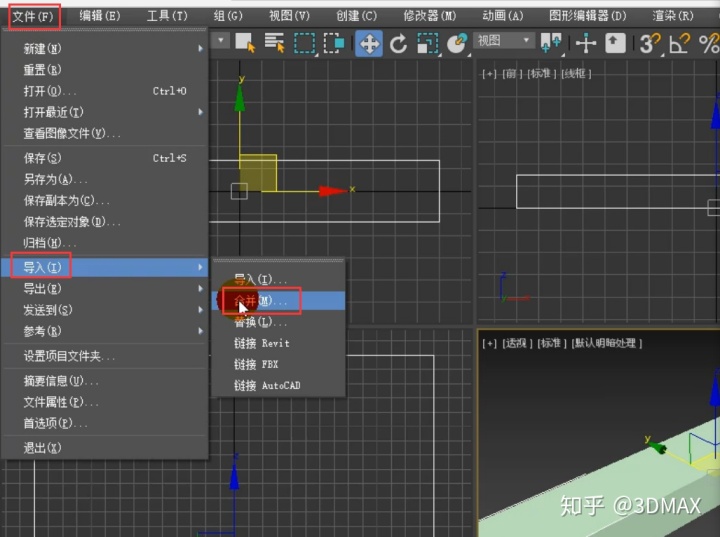
Task: Click the Select and Place tool
Action: click(x=457, y=43)
